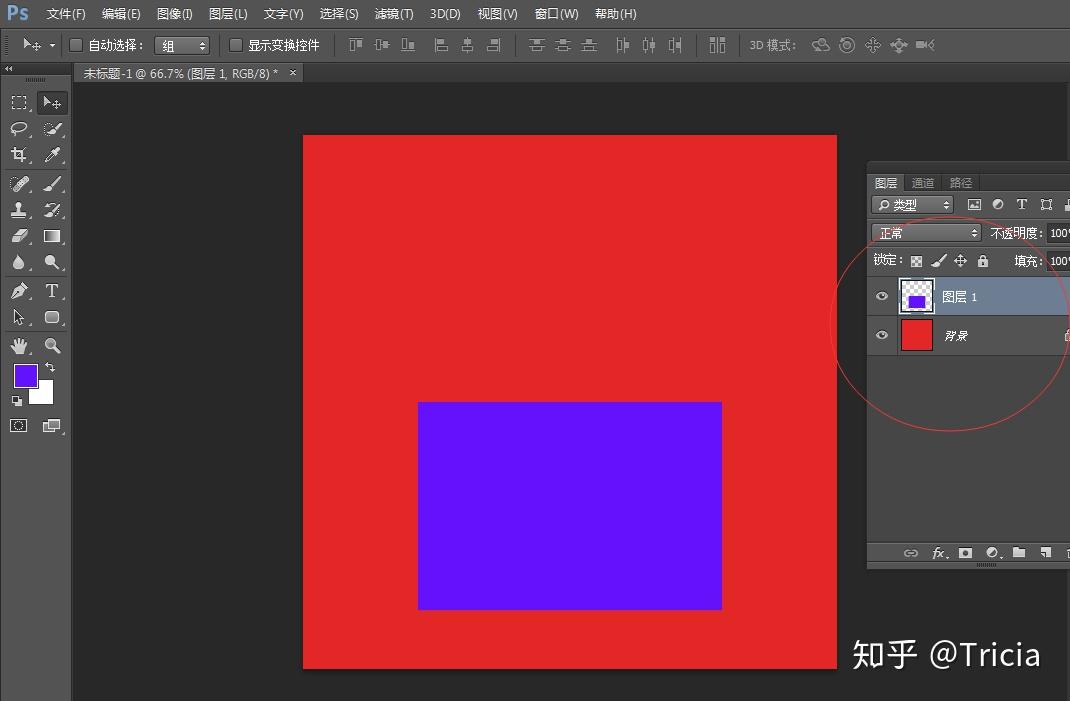Select the Move tool in the toolbox

[52, 102]
